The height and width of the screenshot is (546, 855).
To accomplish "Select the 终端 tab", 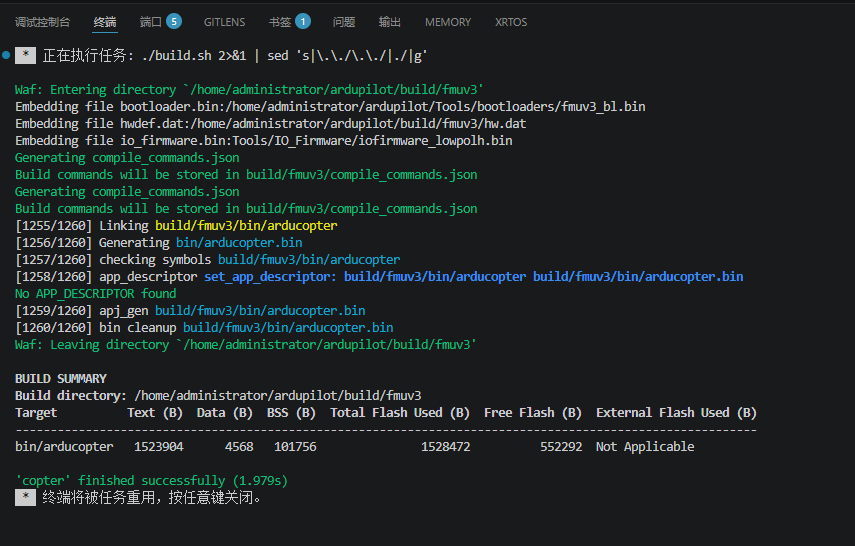I will click(105, 22).
